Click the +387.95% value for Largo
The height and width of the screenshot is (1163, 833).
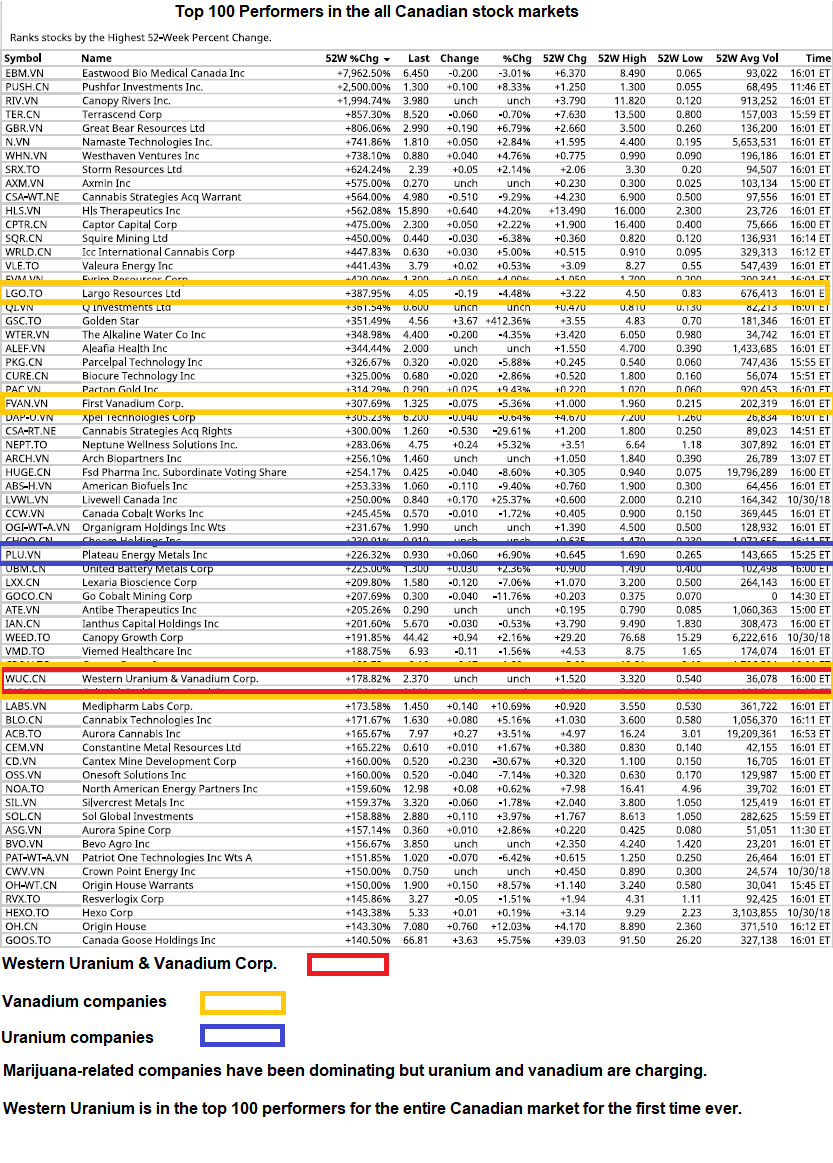(368, 293)
